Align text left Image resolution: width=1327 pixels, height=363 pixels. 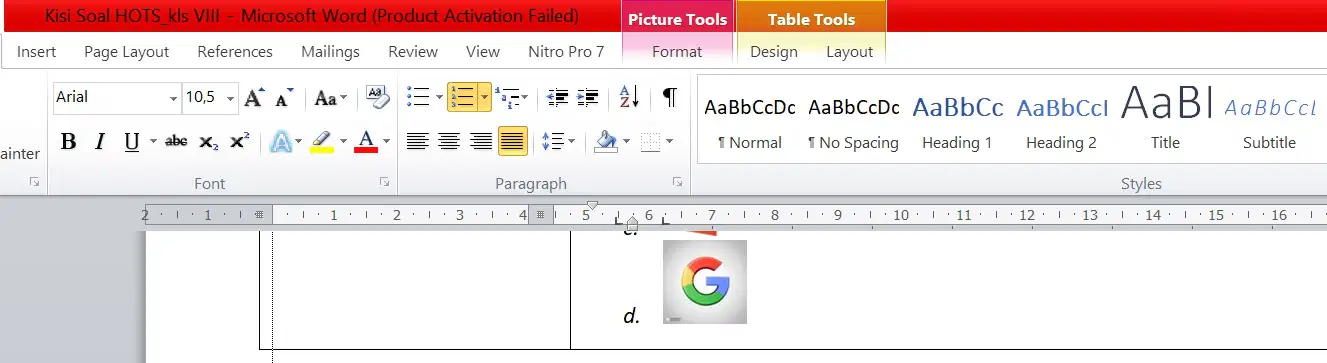point(417,142)
